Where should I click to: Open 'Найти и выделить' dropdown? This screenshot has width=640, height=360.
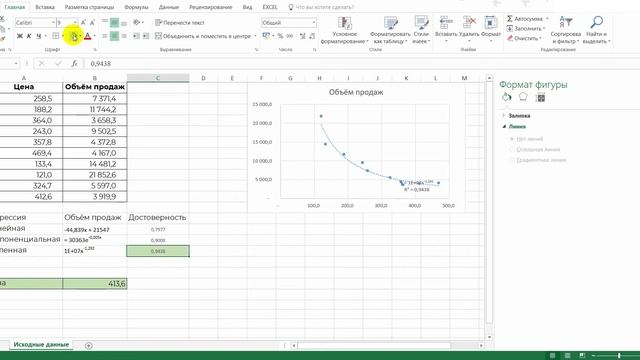click(596, 31)
